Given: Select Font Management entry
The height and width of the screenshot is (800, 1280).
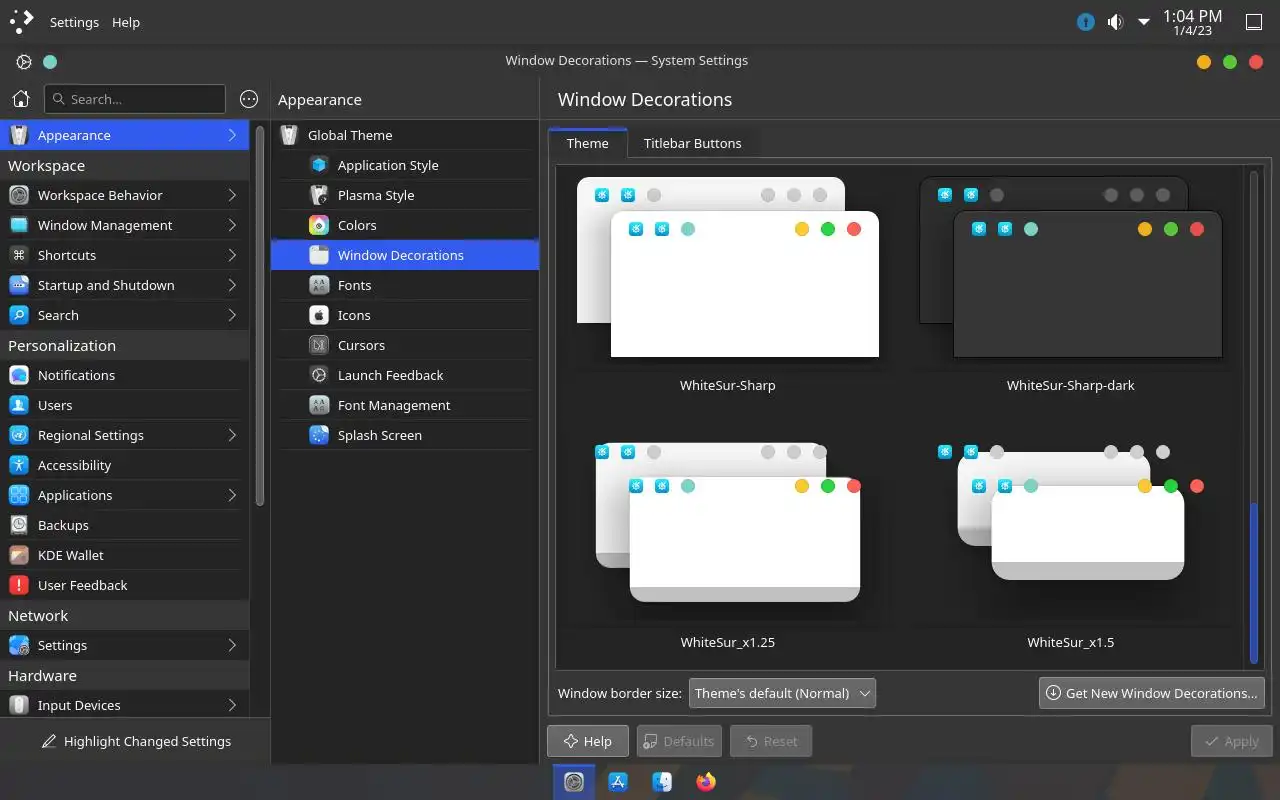Looking at the screenshot, I should [x=405, y=405].
